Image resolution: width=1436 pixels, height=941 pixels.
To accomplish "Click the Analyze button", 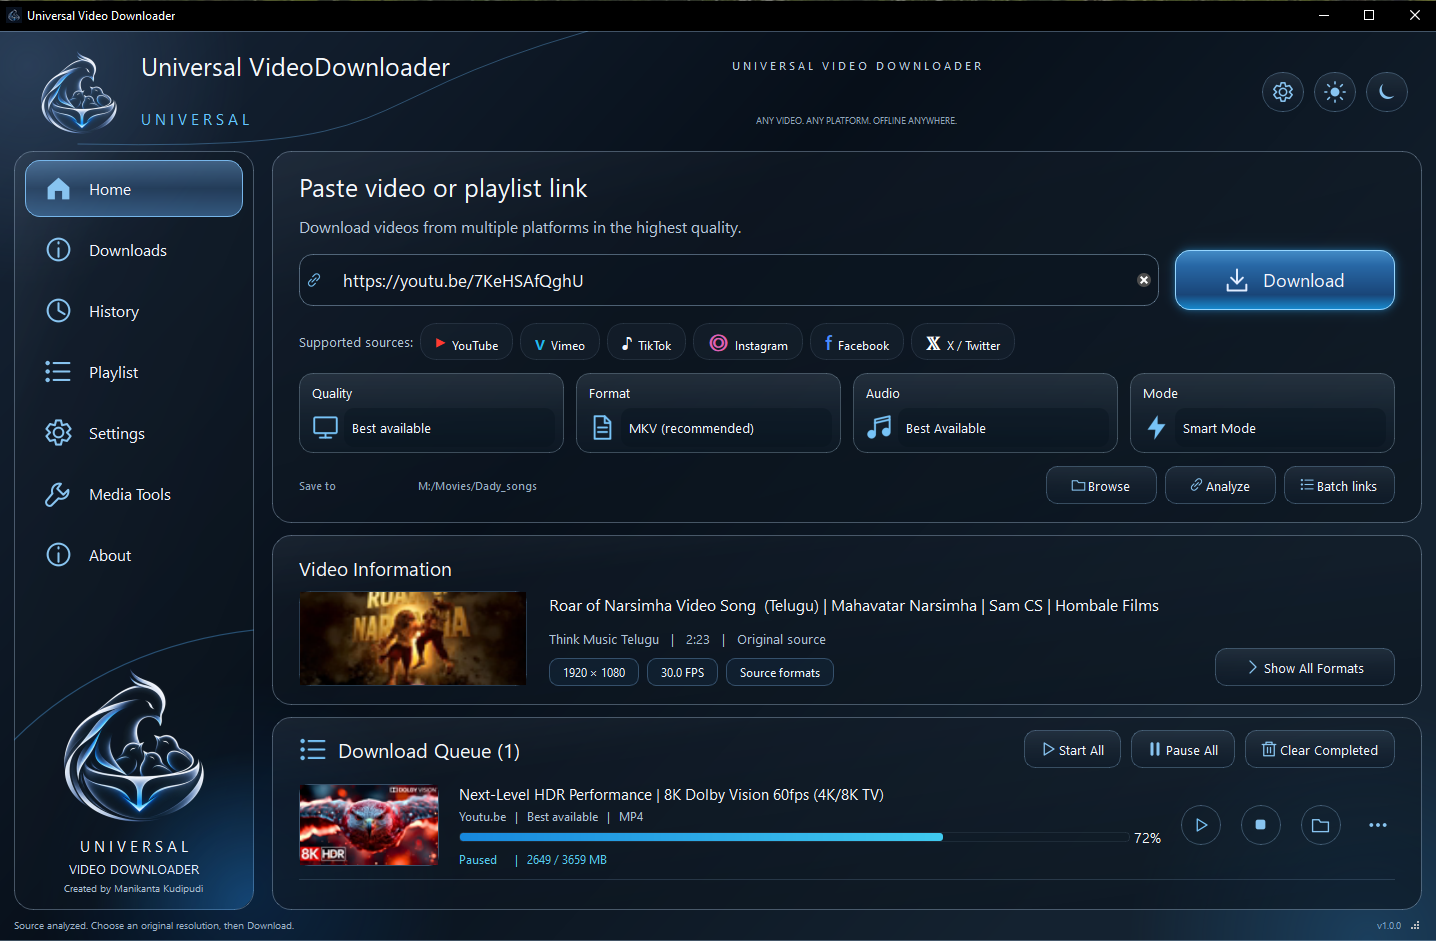I will coord(1220,485).
